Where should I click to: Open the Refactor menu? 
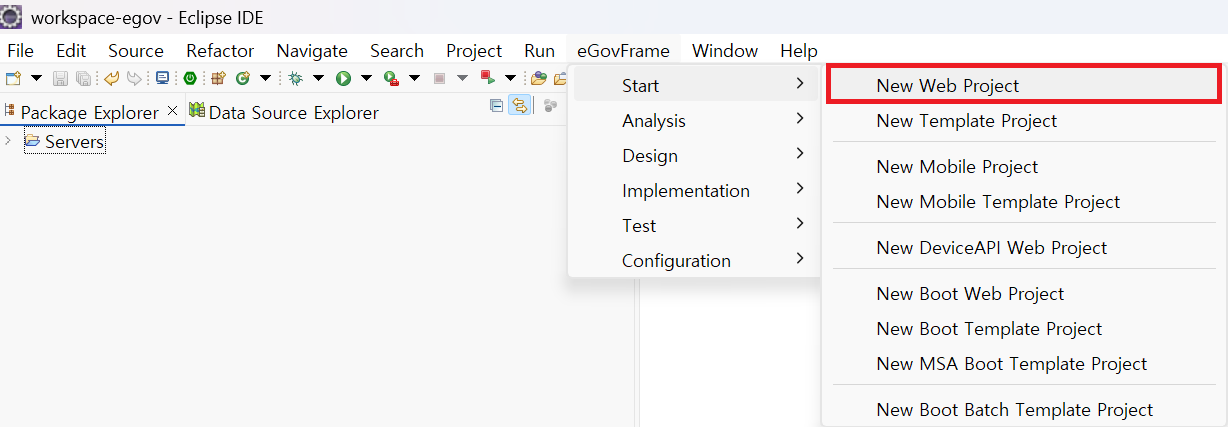point(220,50)
